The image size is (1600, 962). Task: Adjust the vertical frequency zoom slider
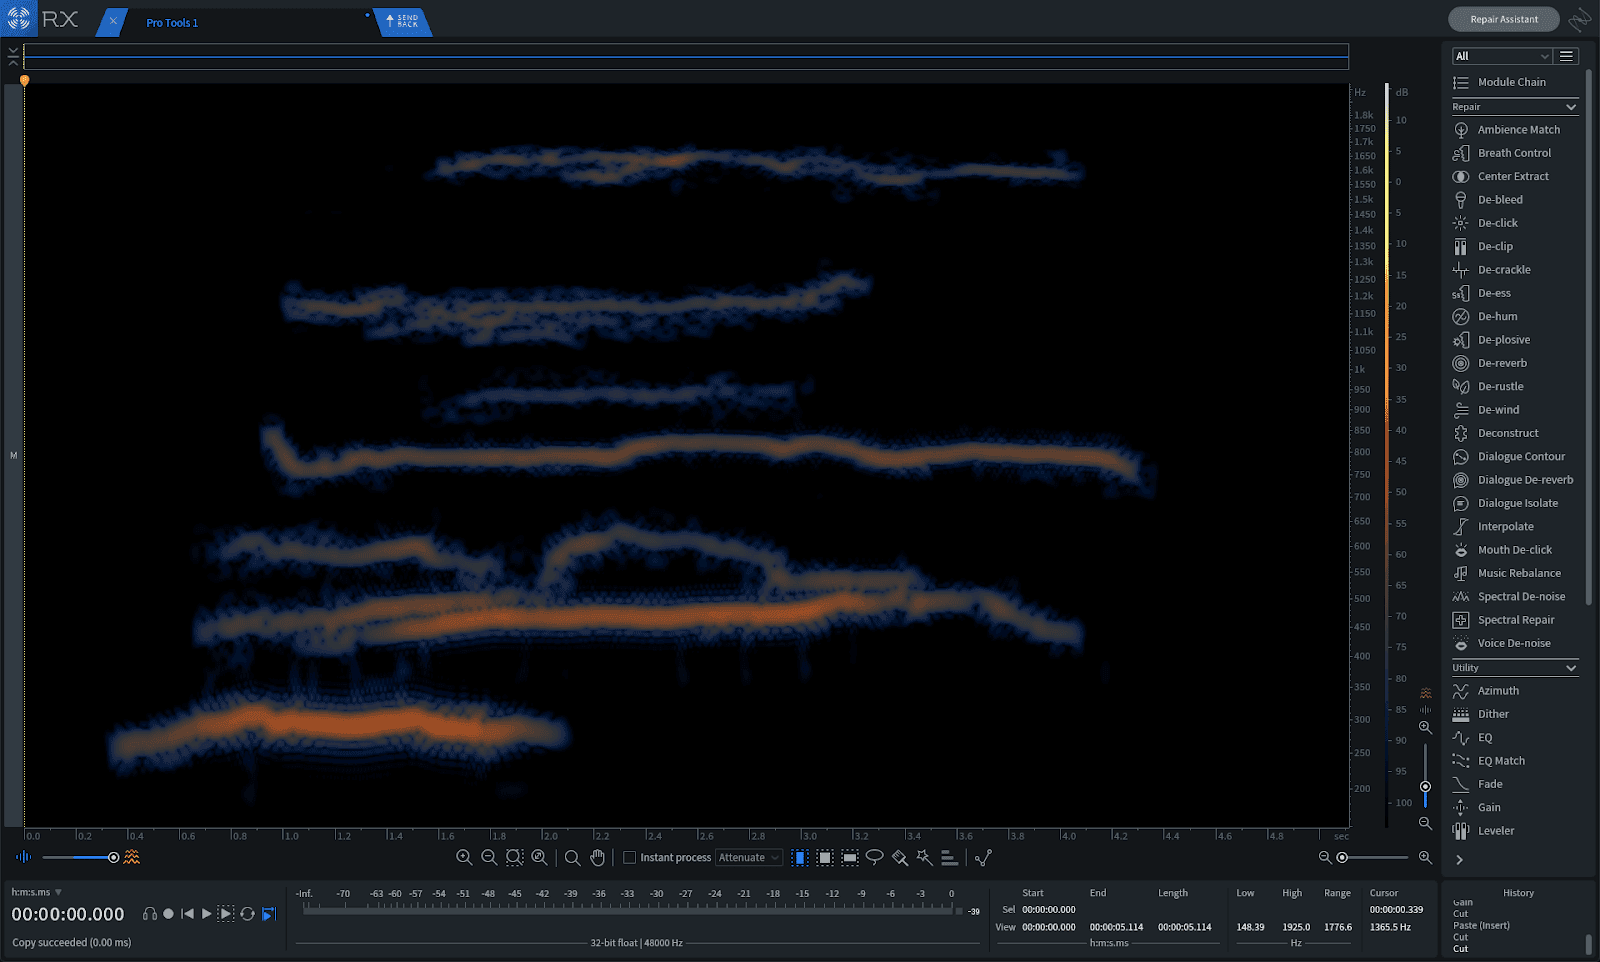pos(1425,786)
